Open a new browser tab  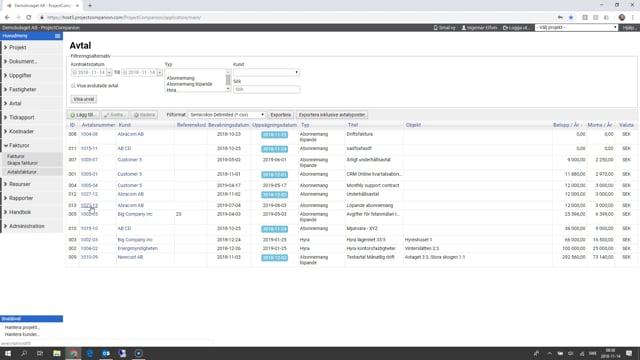point(90,6)
